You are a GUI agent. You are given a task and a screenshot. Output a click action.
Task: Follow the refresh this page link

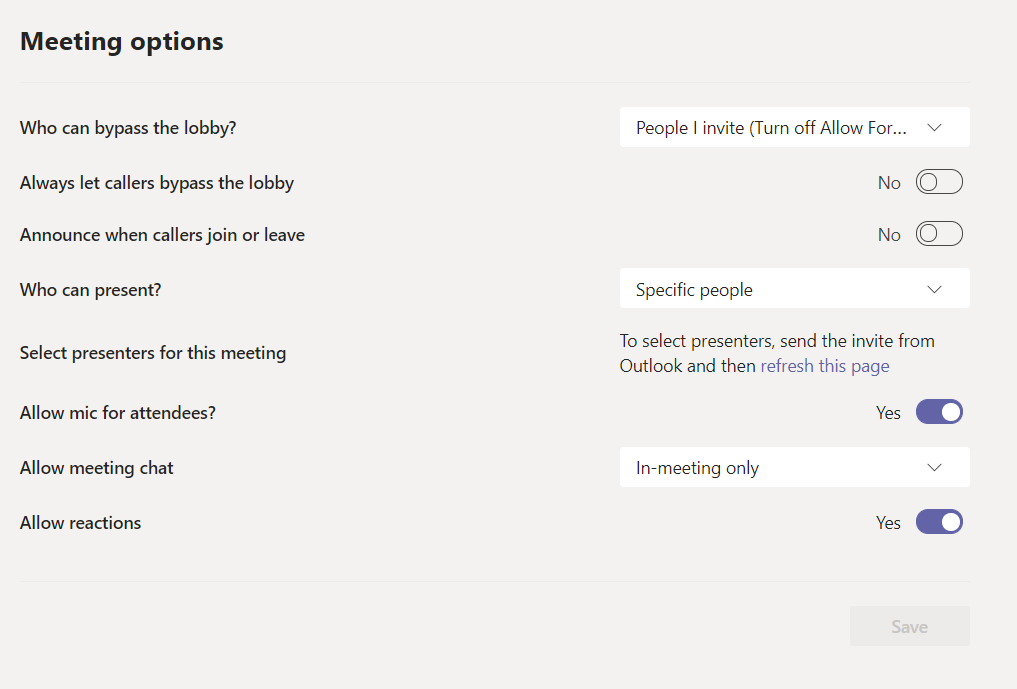[825, 366]
